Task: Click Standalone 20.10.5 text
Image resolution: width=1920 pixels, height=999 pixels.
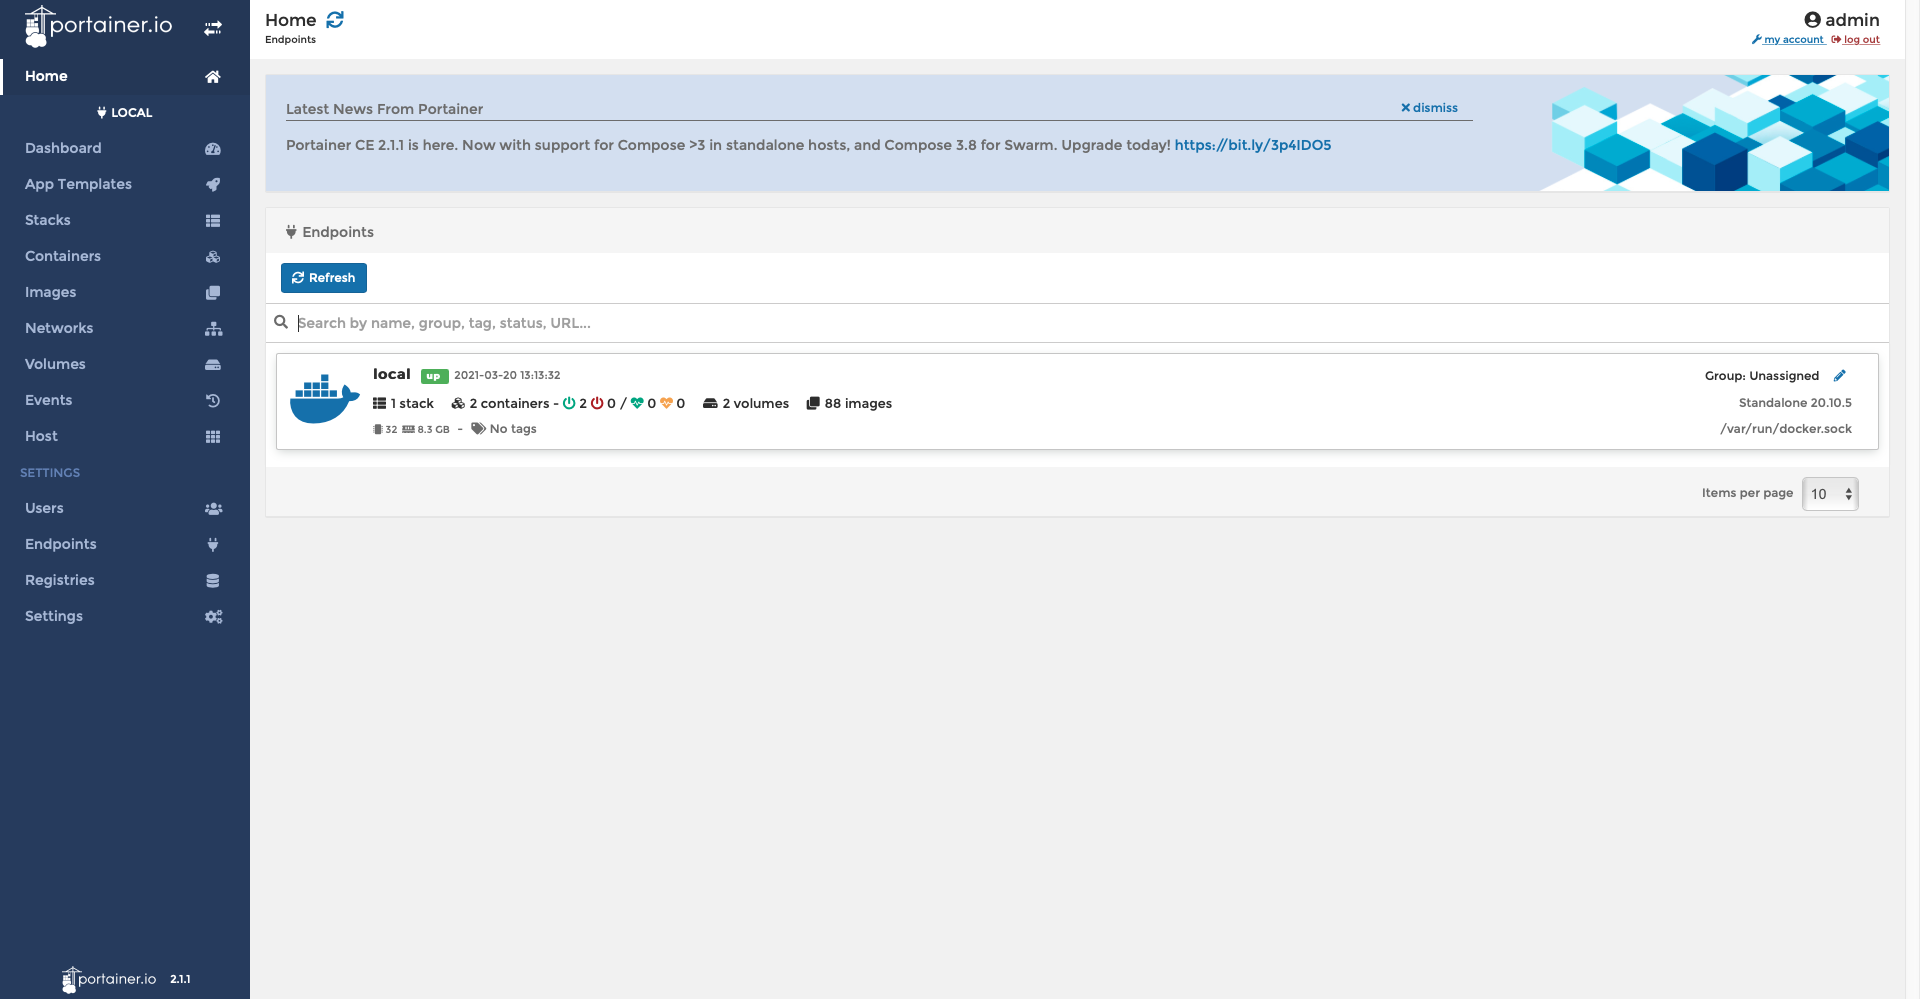Action: click(1795, 403)
